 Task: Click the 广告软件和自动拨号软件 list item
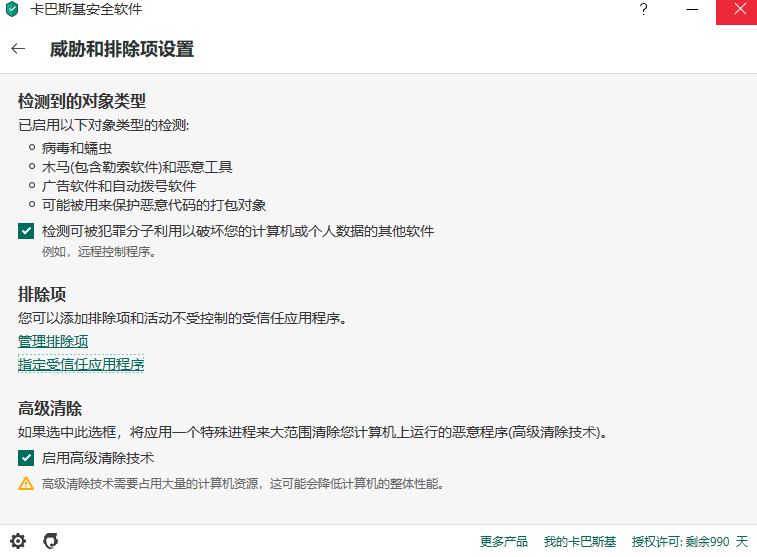click(x=119, y=186)
